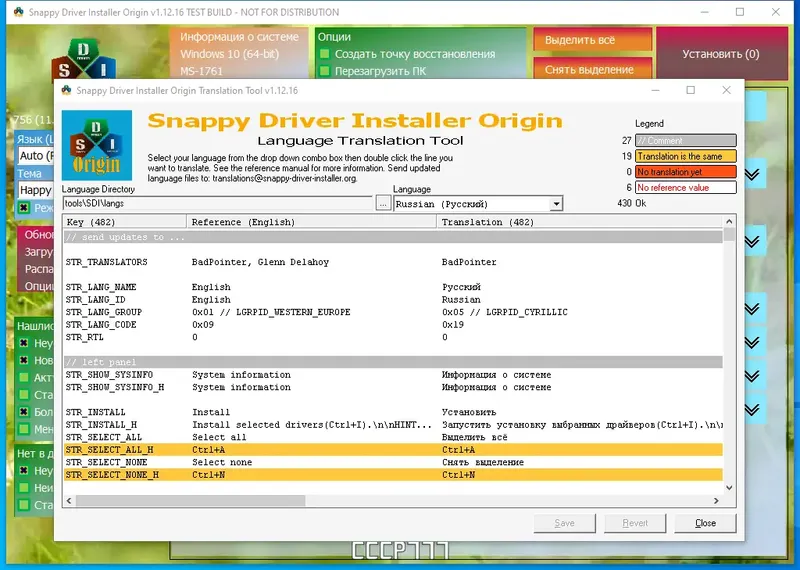Image resolution: width=800 pixels, height=570 pixels.
Task: Toggle the Нов filter checkbox in main window
Action: (23, 360)
